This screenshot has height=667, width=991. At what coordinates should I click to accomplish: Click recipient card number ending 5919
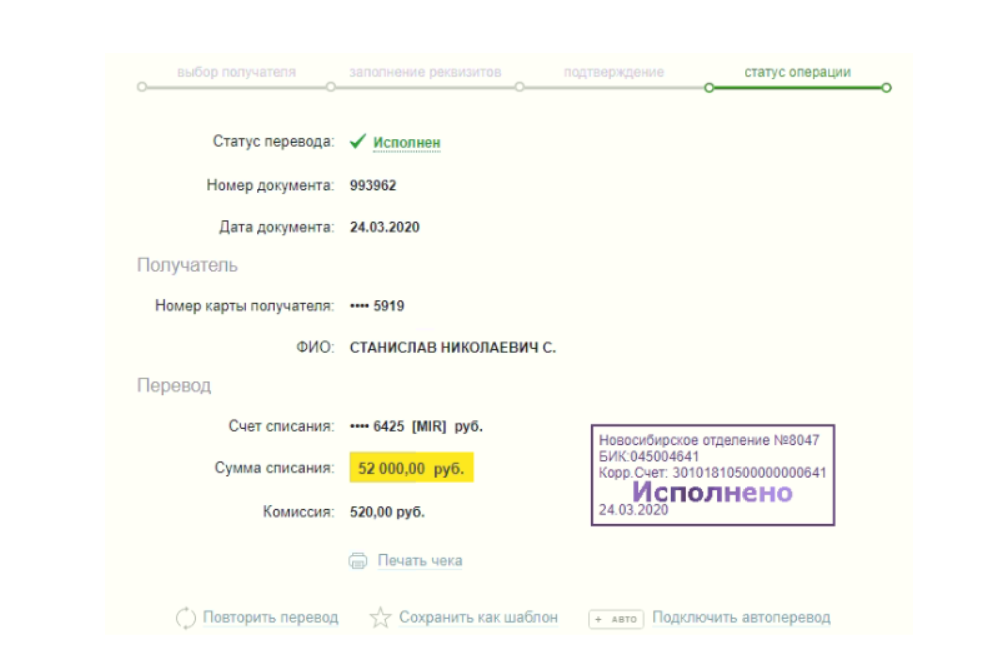[x=377, y=306]
